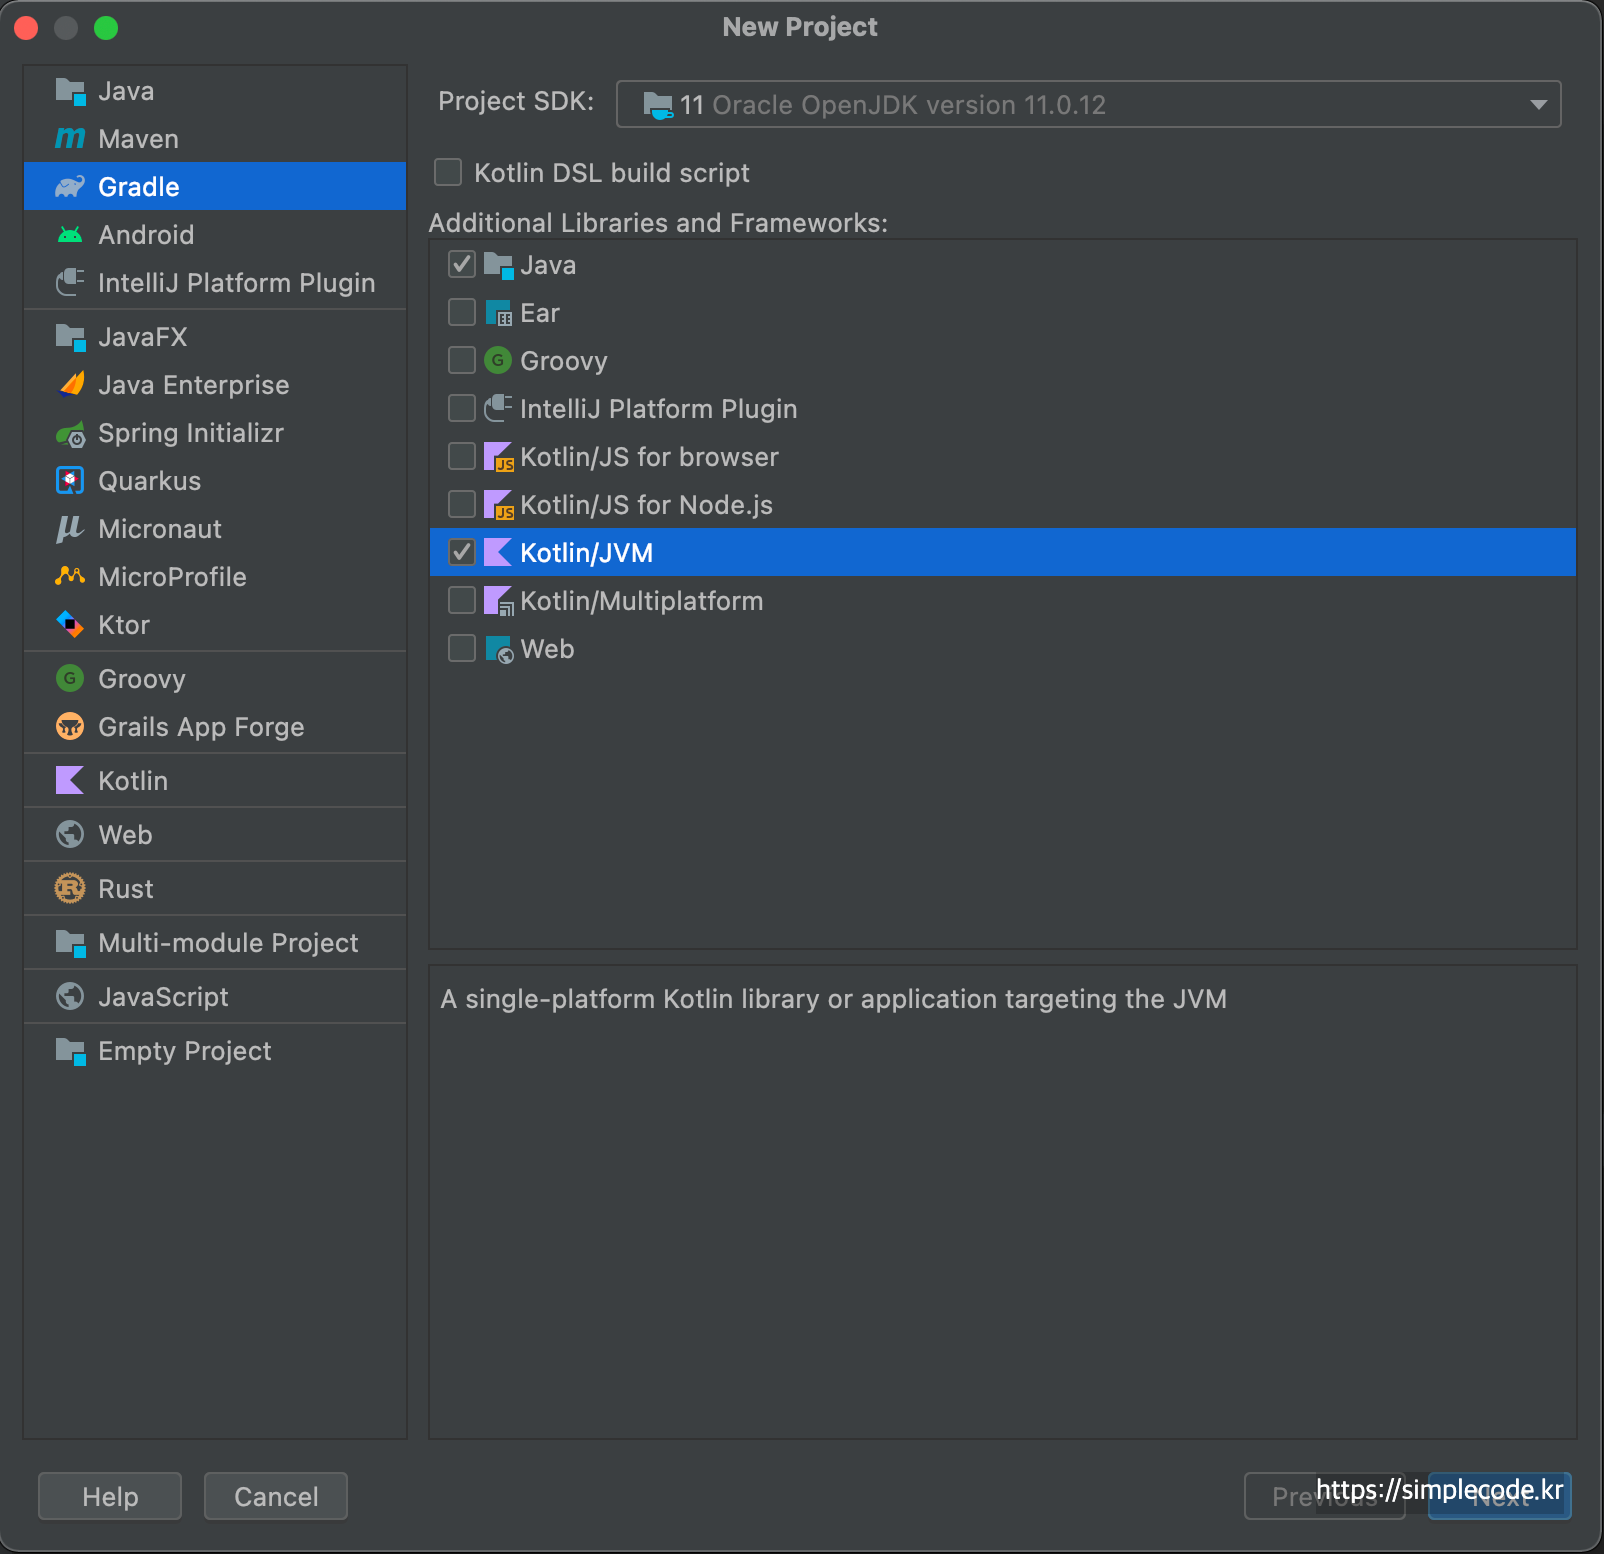This screenshot has height=1554, width=1604.
Task: Select Empty Project type
Action: pos(215,1051)
